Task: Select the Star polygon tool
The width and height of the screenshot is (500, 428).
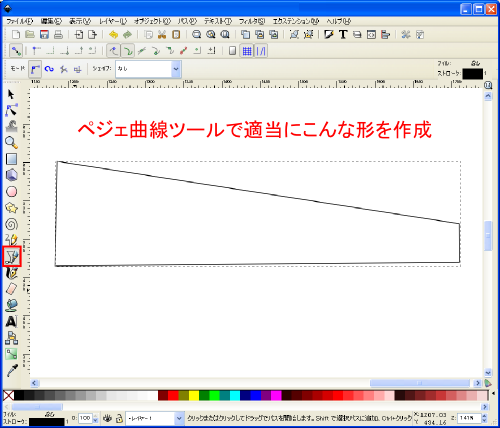Action: (11, 208)
